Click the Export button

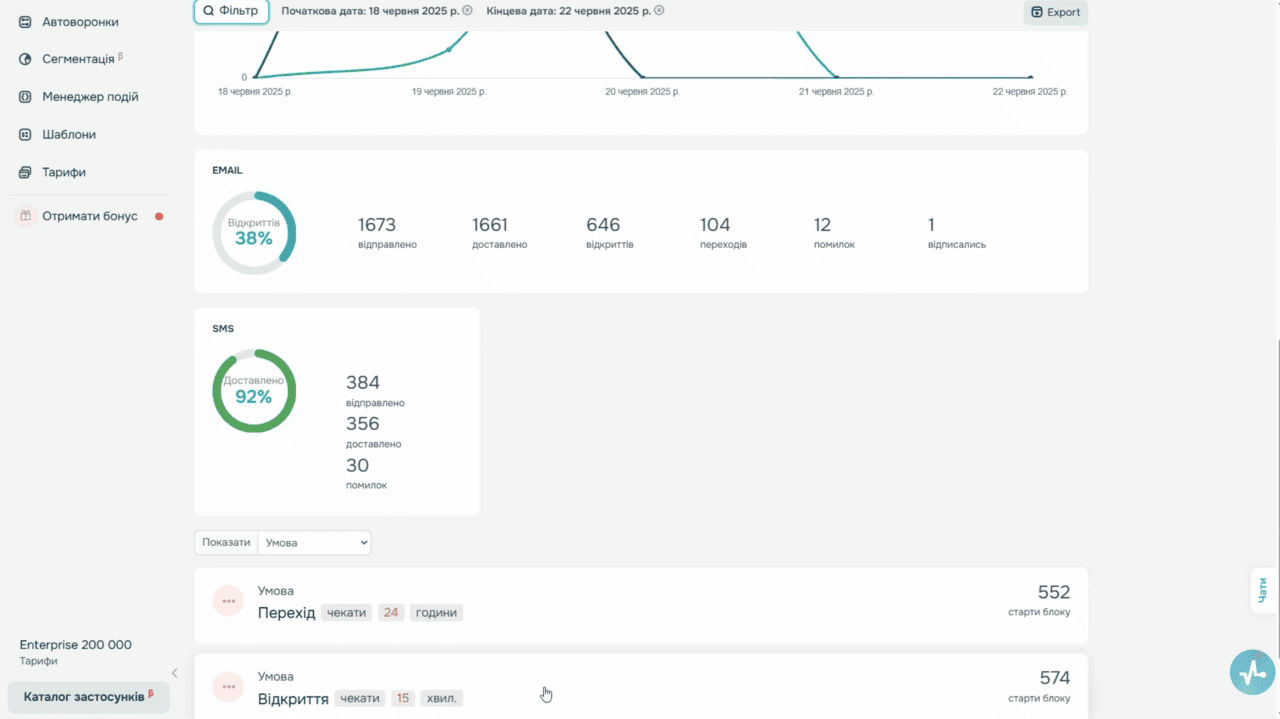1056,12
